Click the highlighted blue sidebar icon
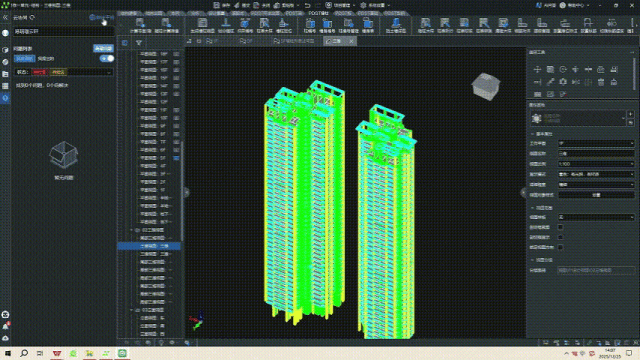 click(x=5, y=98)
